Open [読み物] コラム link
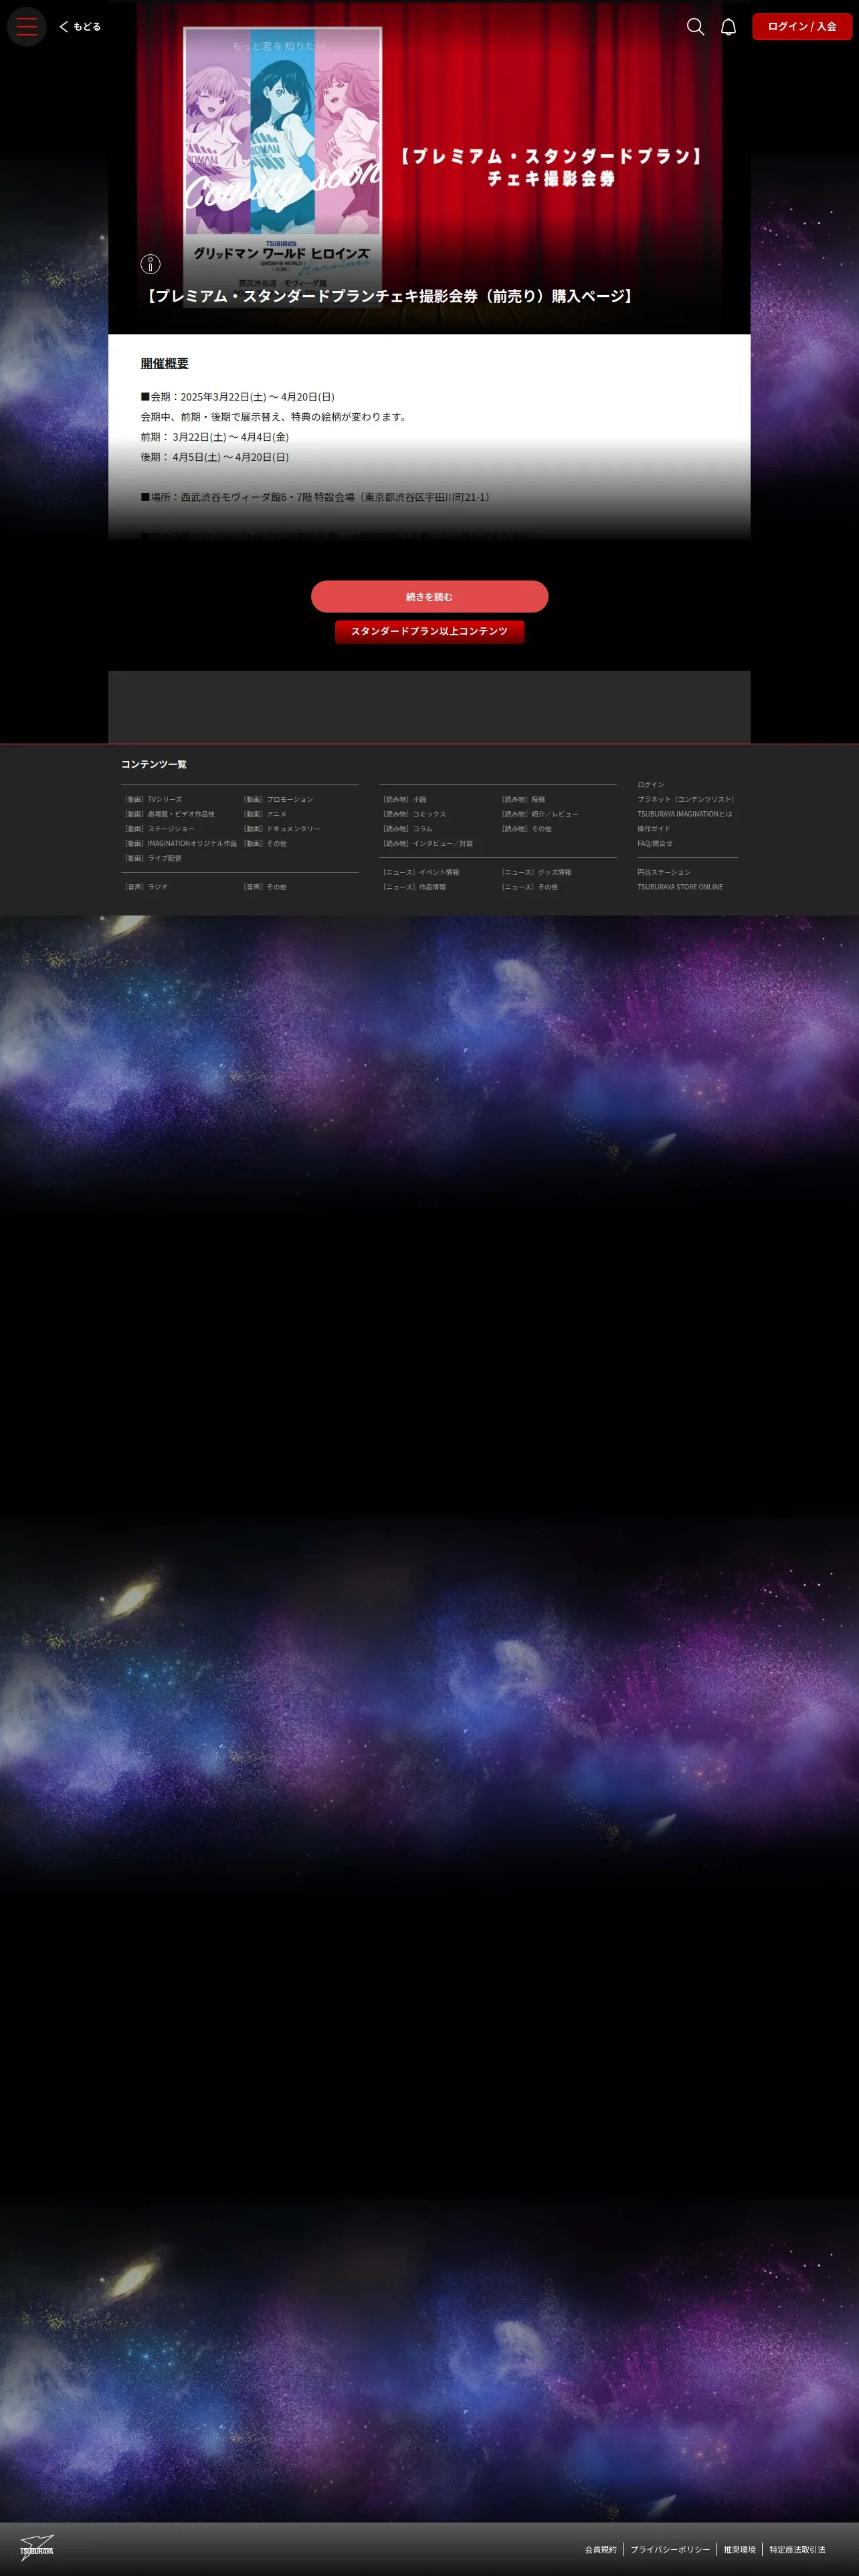 pos(407,829)
